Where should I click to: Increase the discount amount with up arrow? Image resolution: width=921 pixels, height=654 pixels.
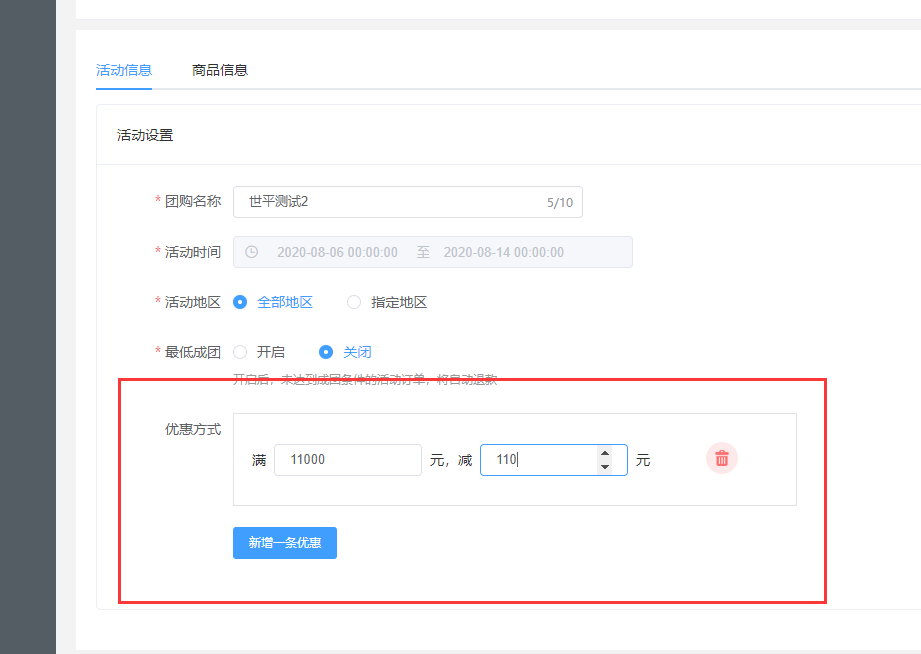pos(604,453)
